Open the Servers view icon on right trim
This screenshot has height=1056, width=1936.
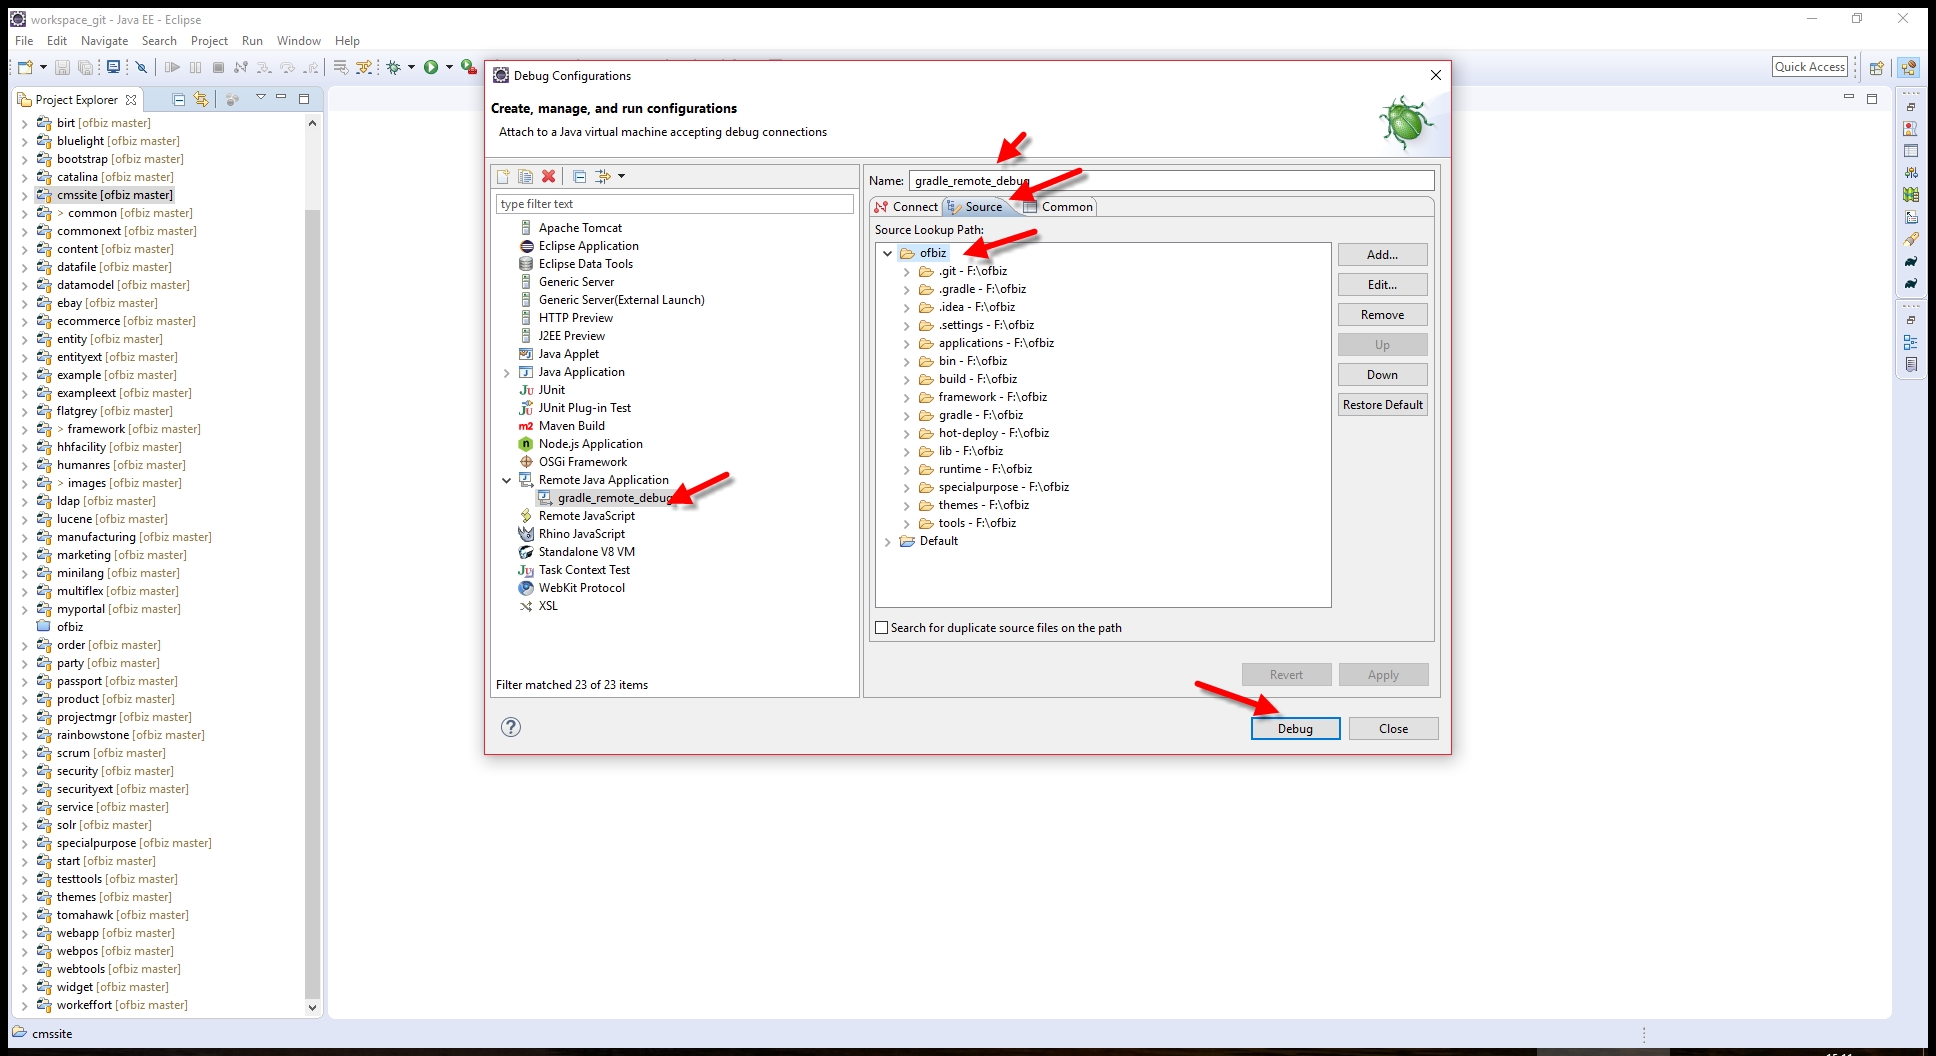coord(1911,173)
